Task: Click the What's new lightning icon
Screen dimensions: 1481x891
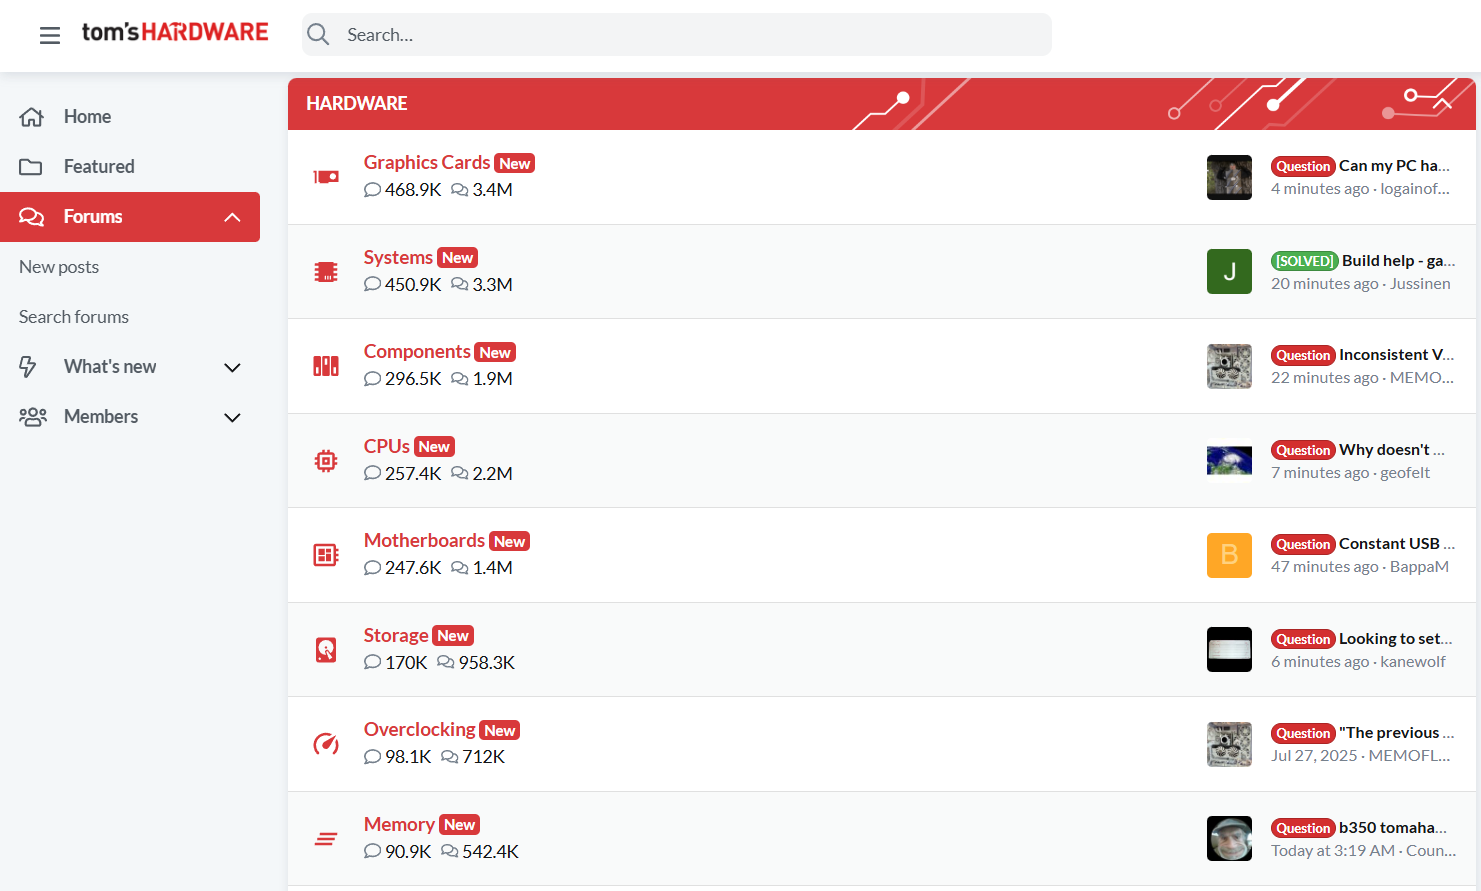Action: 28,367
